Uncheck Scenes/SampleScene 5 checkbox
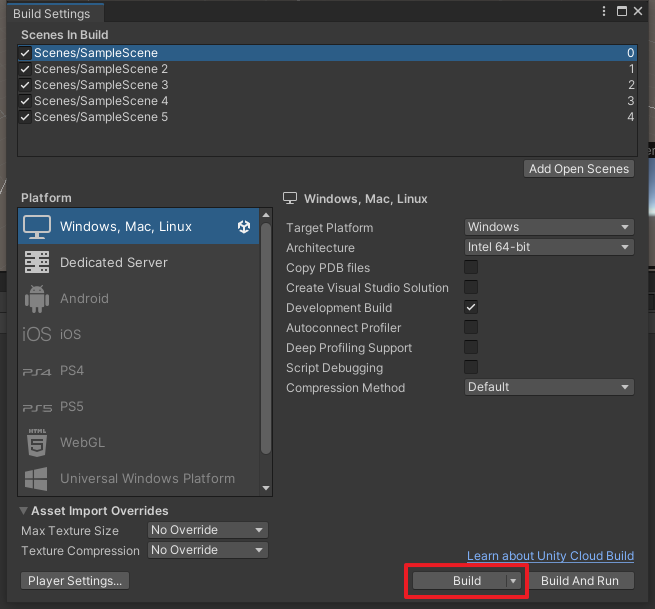The height and width of the screenshot is (609, 655). [x=25, y=117]
